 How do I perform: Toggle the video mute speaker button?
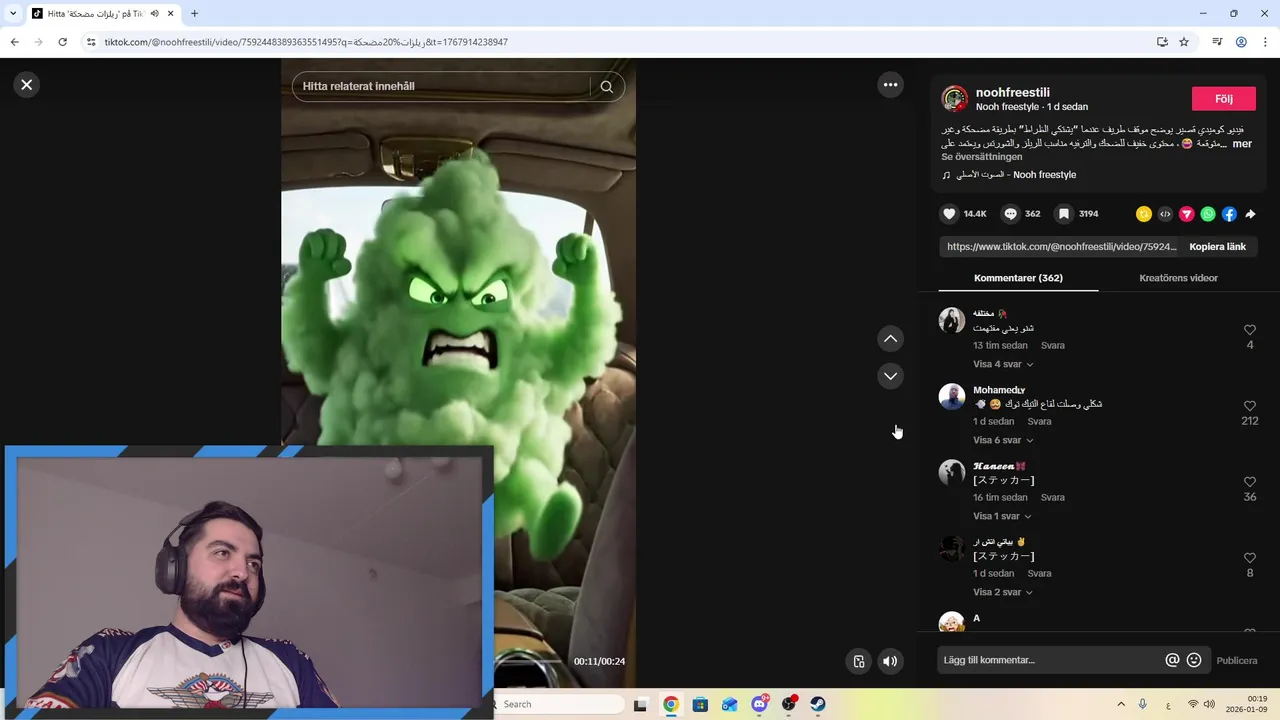pos(890,661)
